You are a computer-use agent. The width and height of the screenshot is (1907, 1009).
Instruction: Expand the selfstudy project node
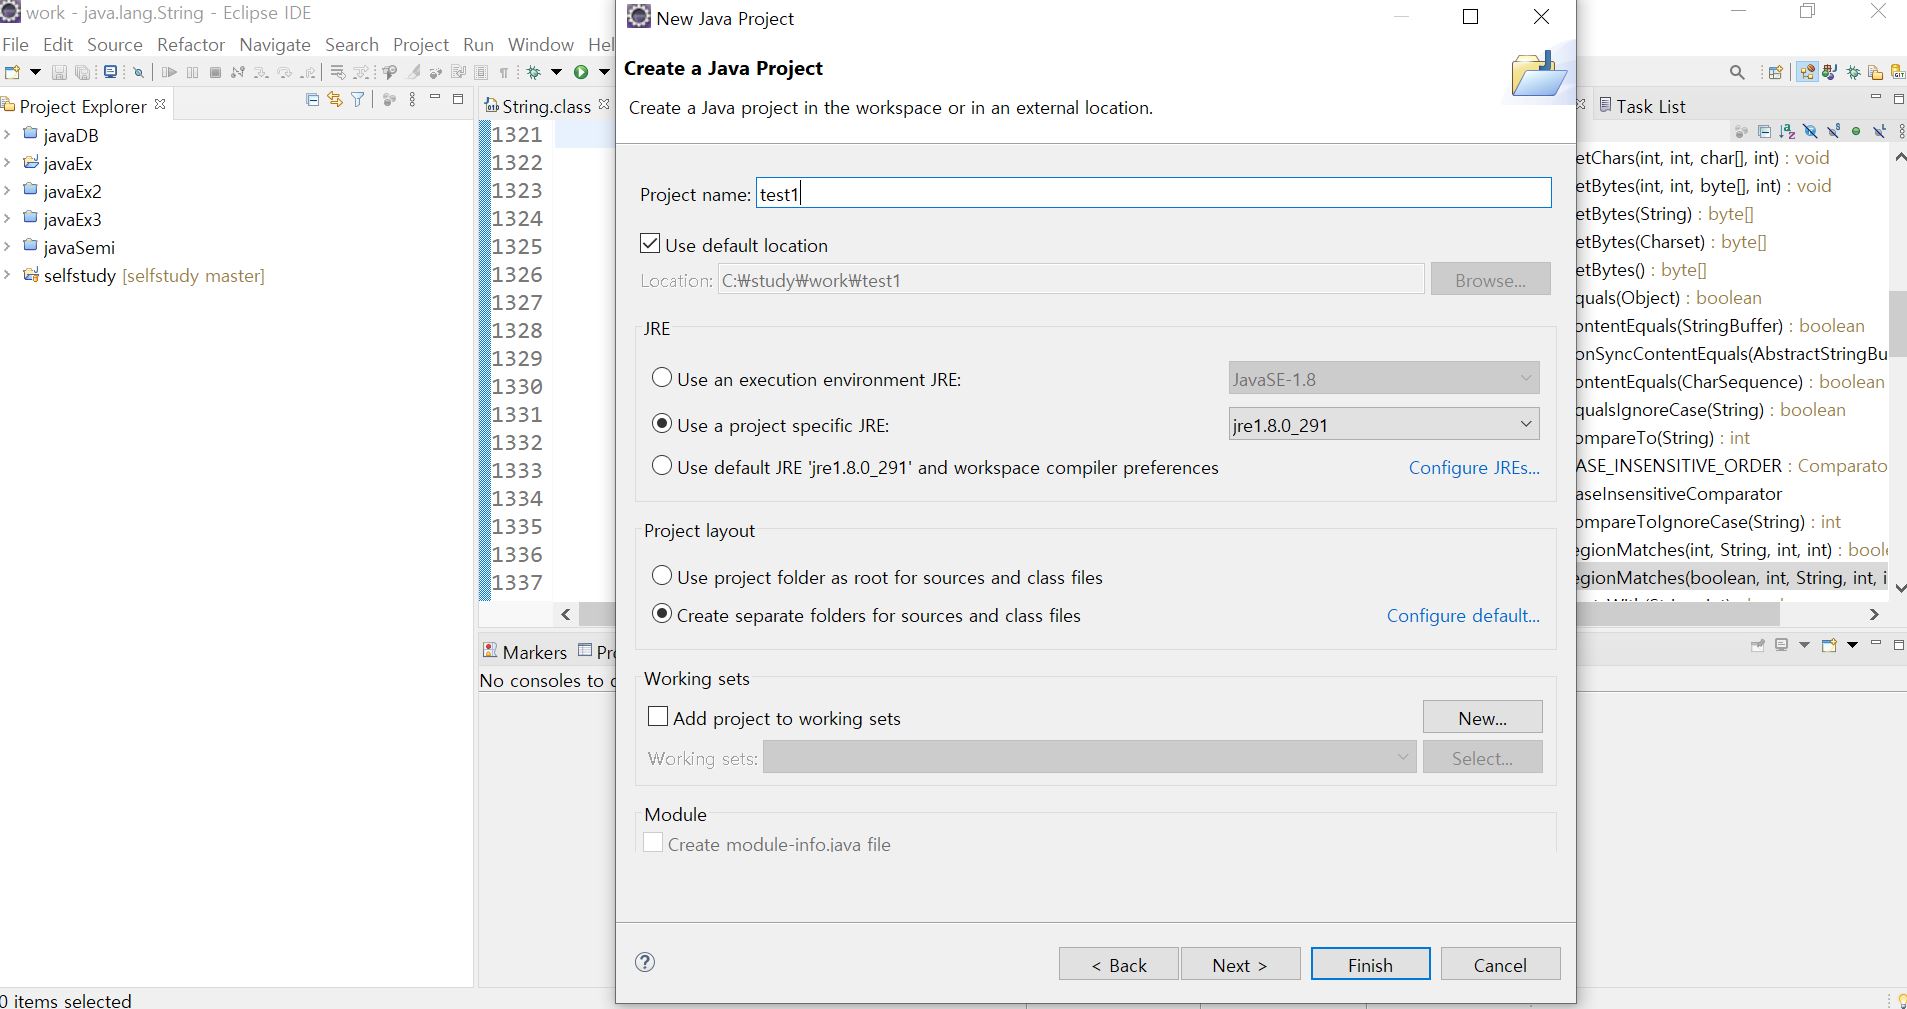coord(8,275)
